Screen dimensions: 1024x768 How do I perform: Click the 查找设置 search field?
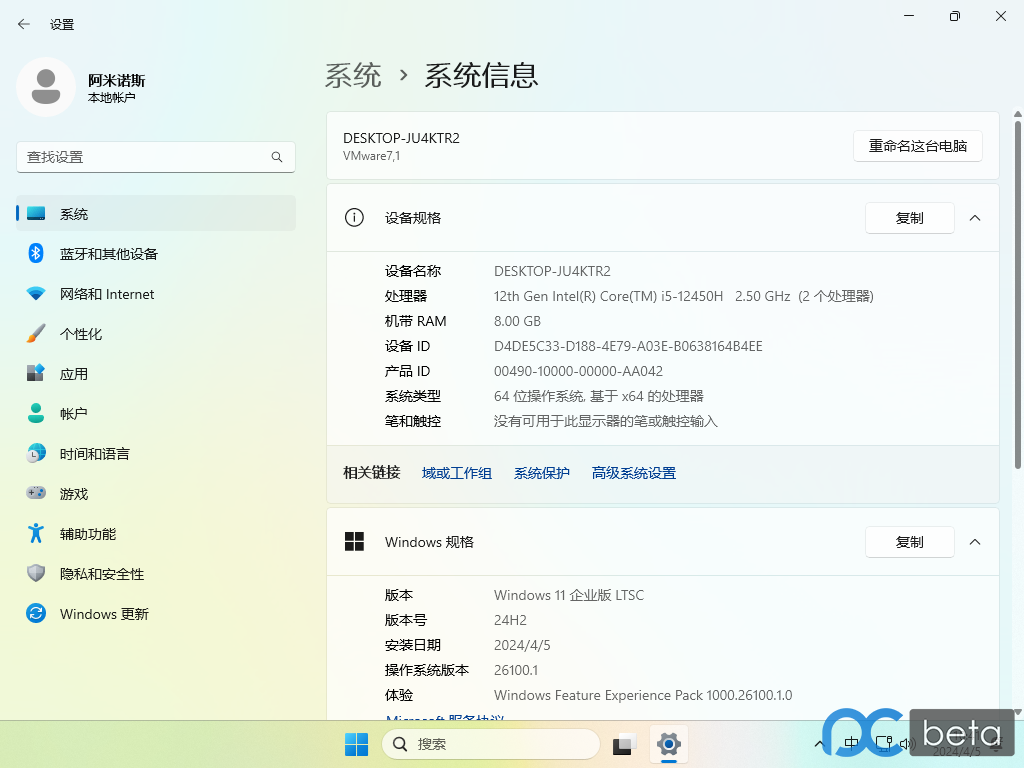[x=145, y=157]
